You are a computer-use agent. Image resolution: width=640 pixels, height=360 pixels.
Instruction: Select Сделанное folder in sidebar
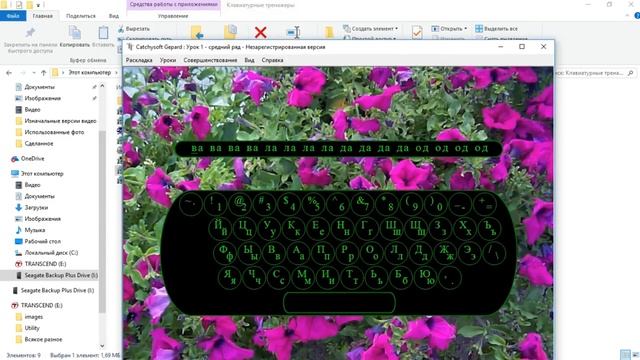tap(39, 144)
